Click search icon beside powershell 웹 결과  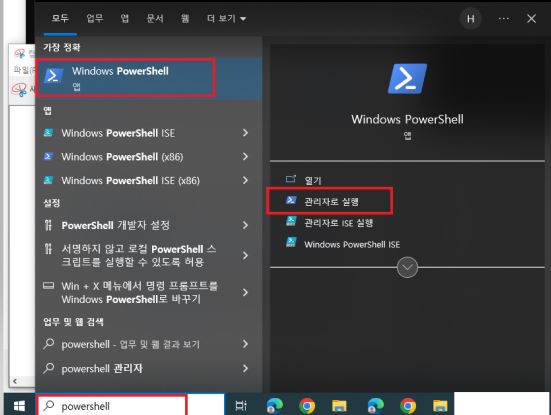pos(48,344)
